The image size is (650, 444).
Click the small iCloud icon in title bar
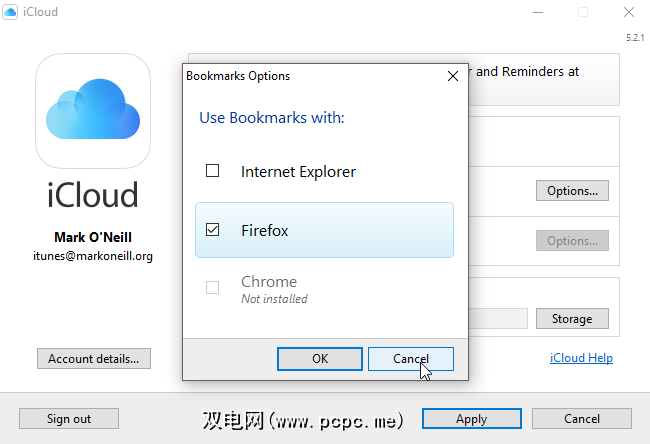click(x=11, y=12)
